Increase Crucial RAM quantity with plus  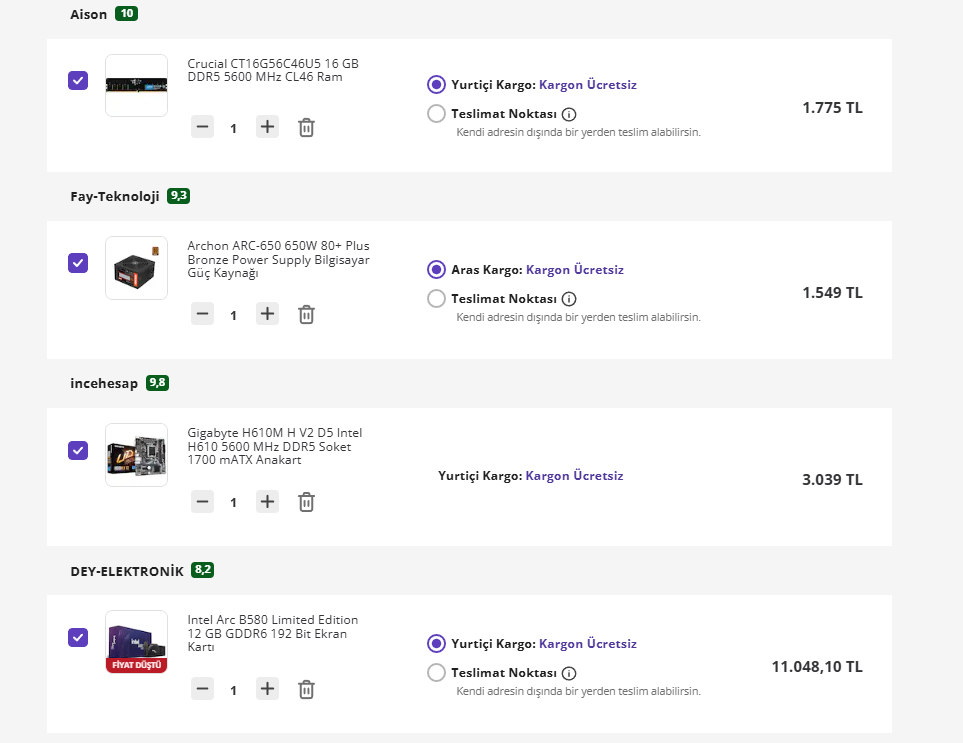point(267,127)
